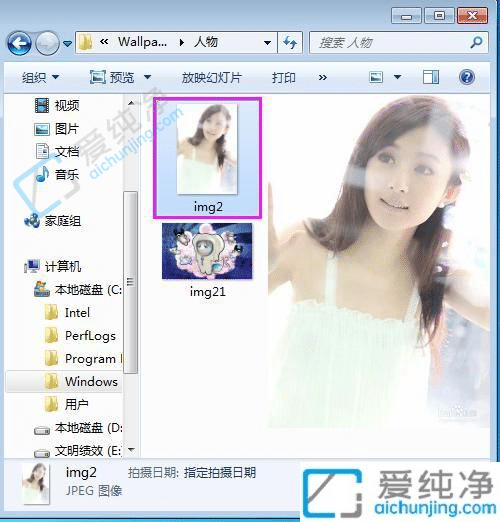Select 图片 library in navigation pane
The height and width of the screenshot is (522, 500).
56,129
